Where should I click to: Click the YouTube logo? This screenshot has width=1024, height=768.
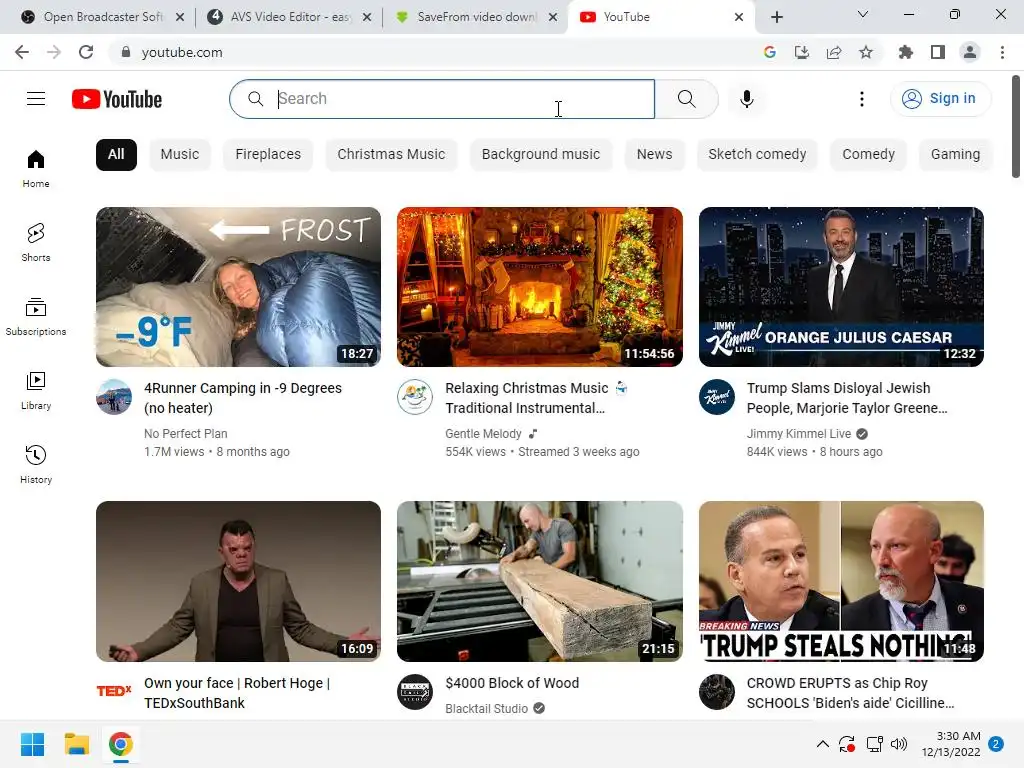117,99
